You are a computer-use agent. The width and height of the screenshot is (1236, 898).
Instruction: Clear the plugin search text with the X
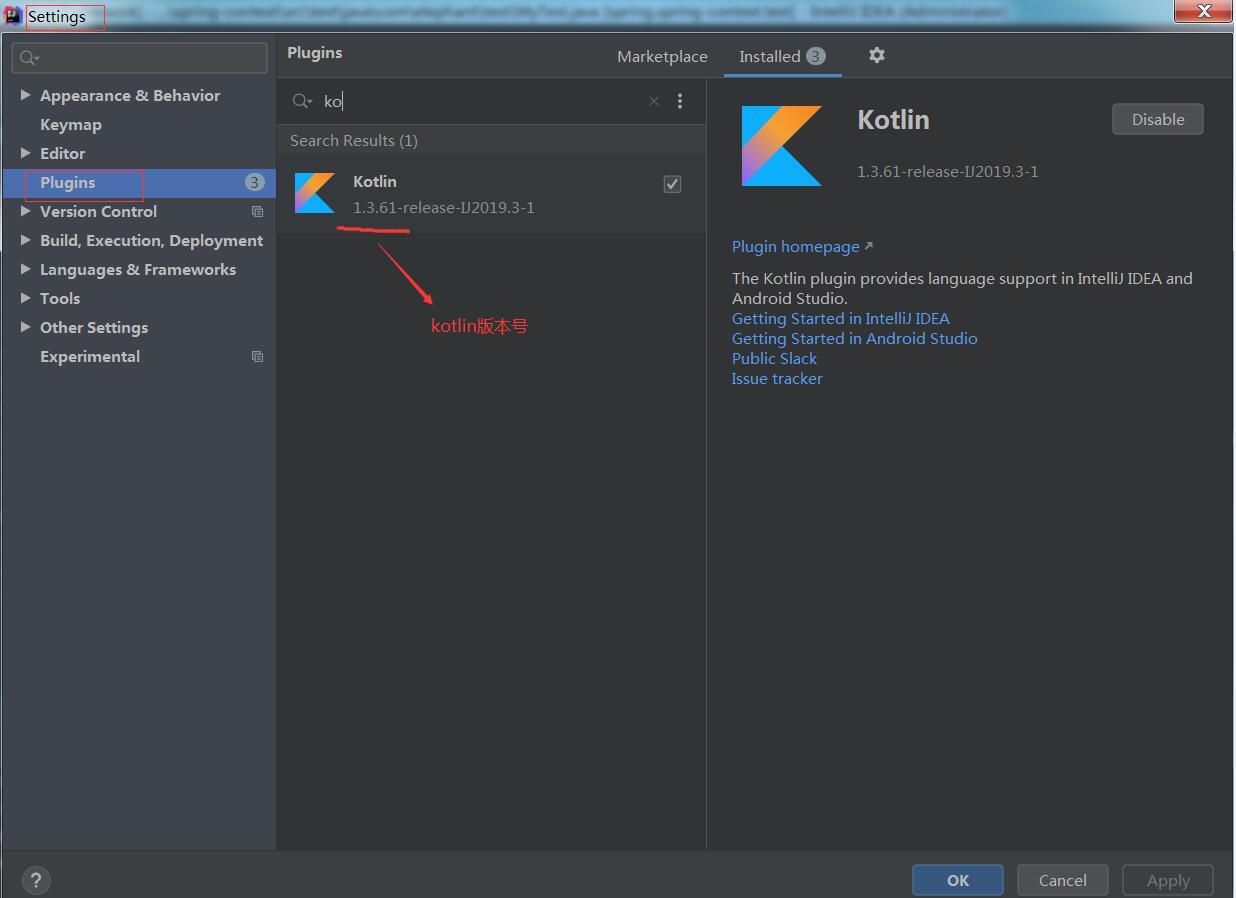[x=654, y=101]
